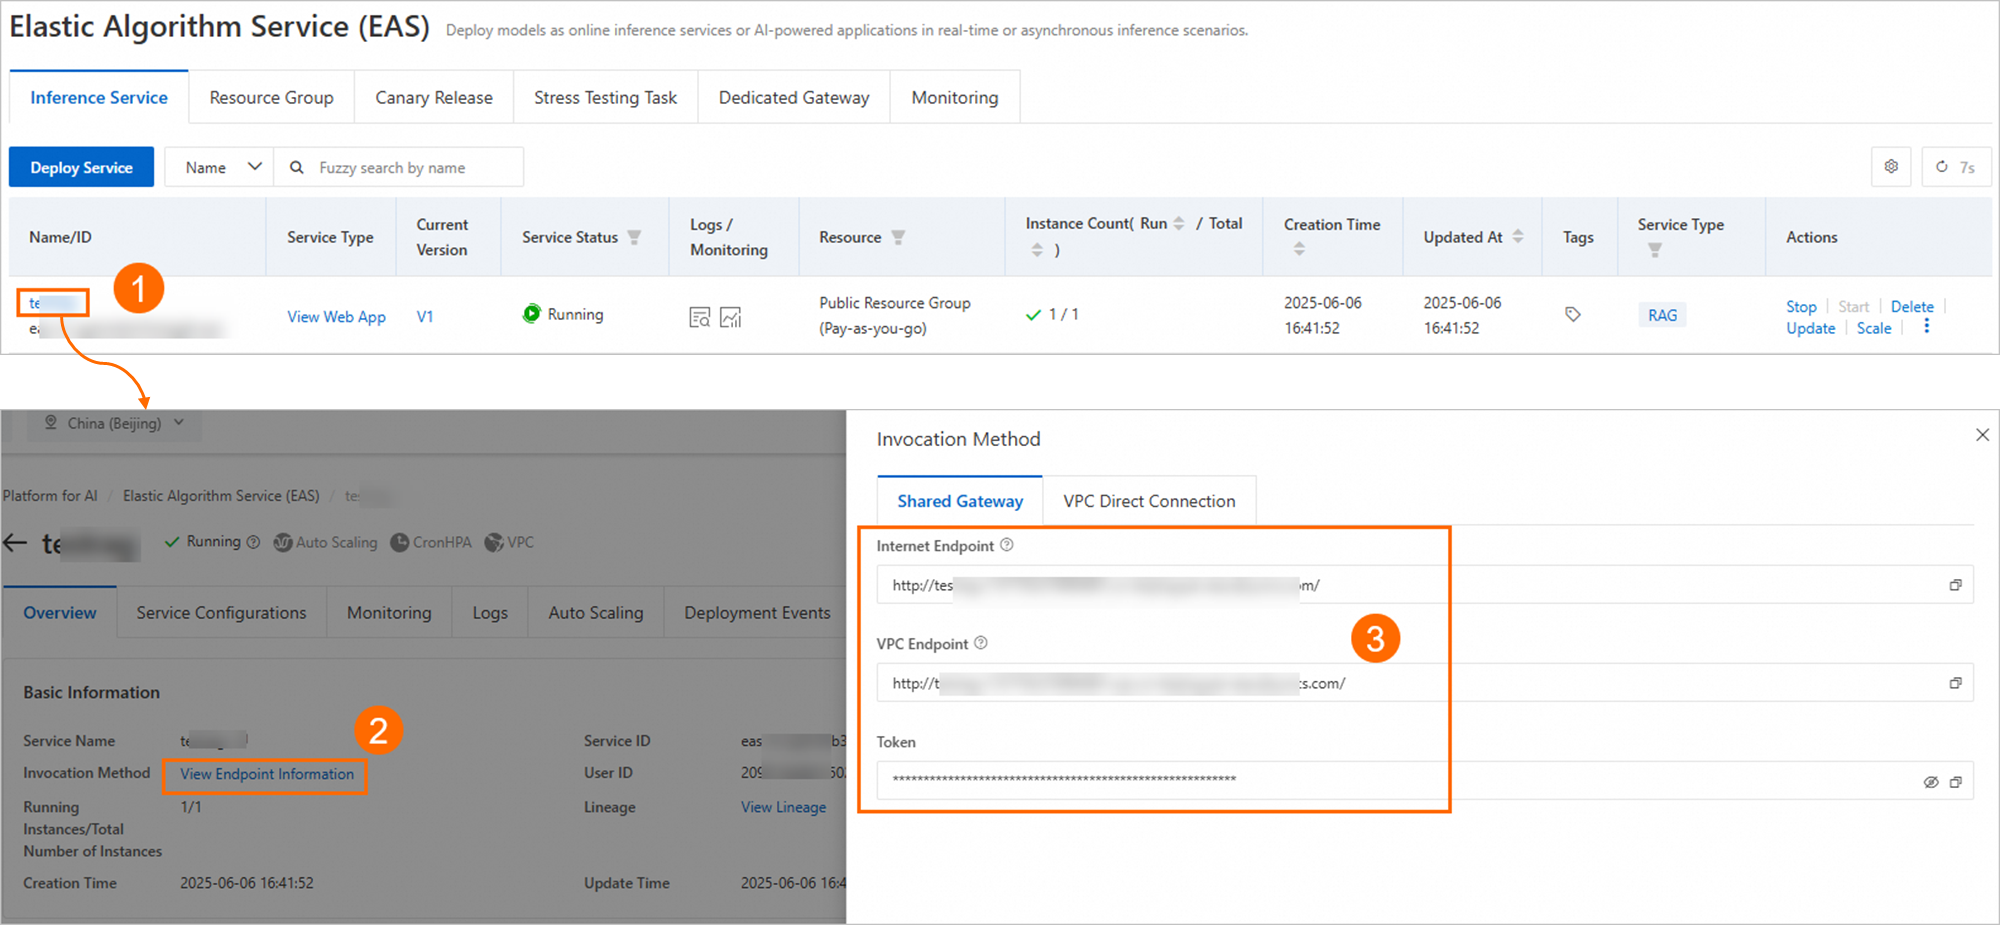Open Canary Release tab

(434, 97)
